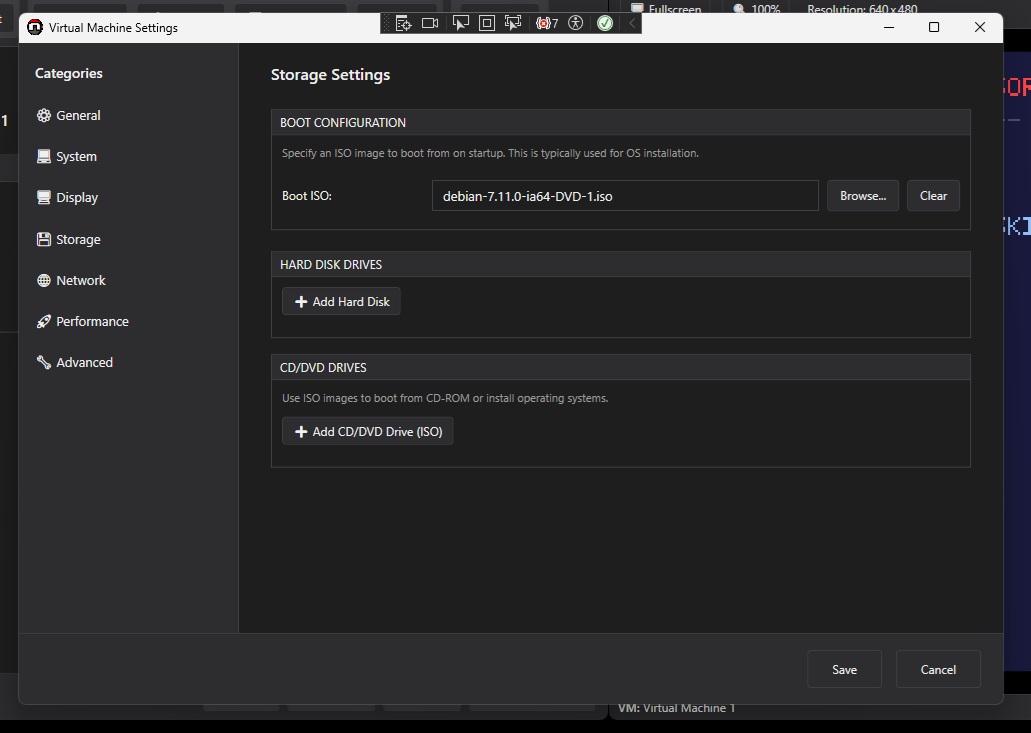Click the Virtual Machine Settings app logo
Image resolution: width=1031 pixels, height=733 pixels.
[35, 28]
